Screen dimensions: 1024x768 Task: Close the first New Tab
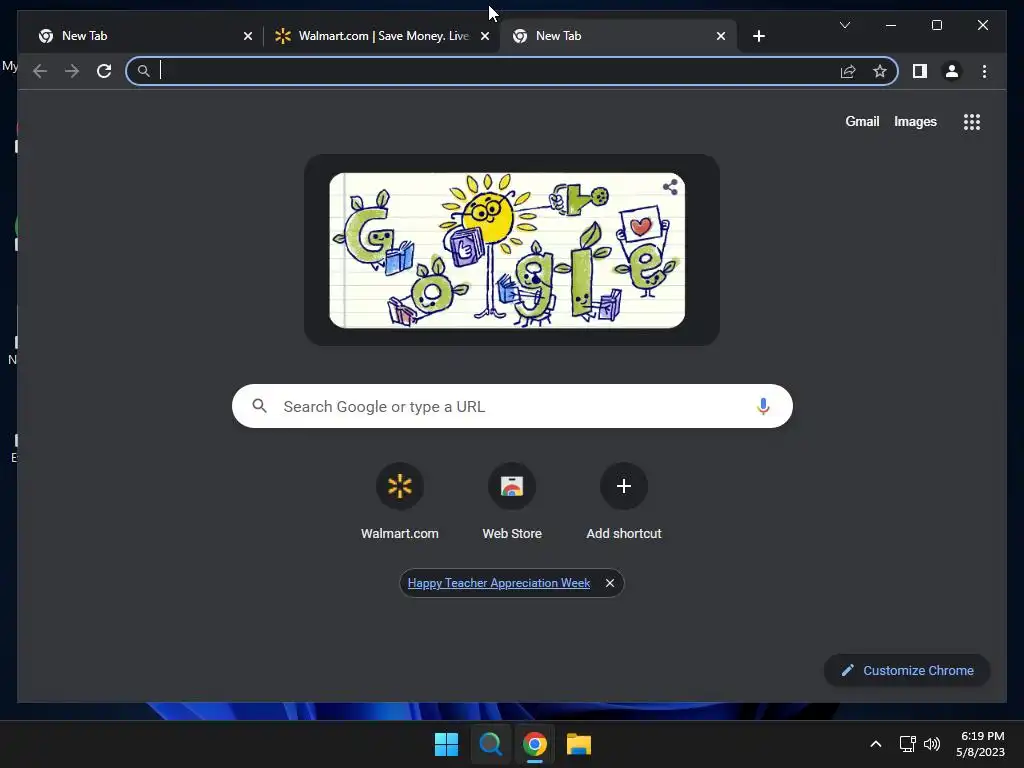tap(248, 36)
